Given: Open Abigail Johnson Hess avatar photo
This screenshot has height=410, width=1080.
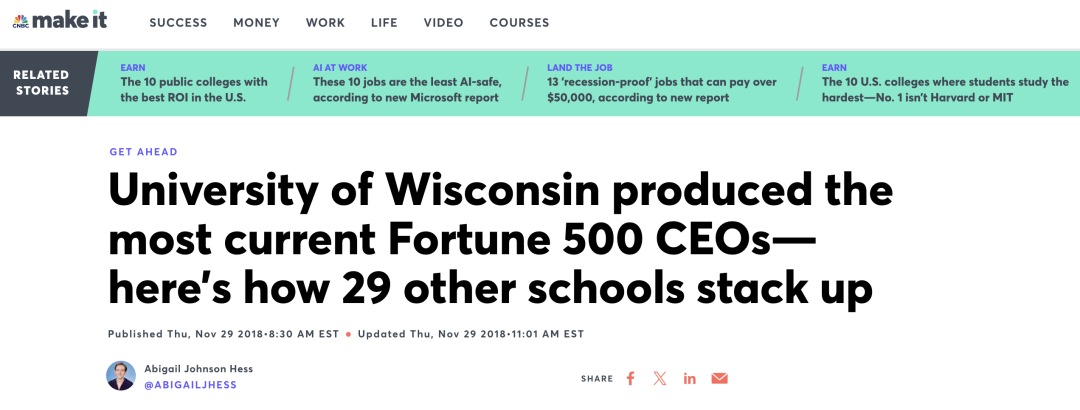Looking at the screenshot, I should (x=121, y=376).
